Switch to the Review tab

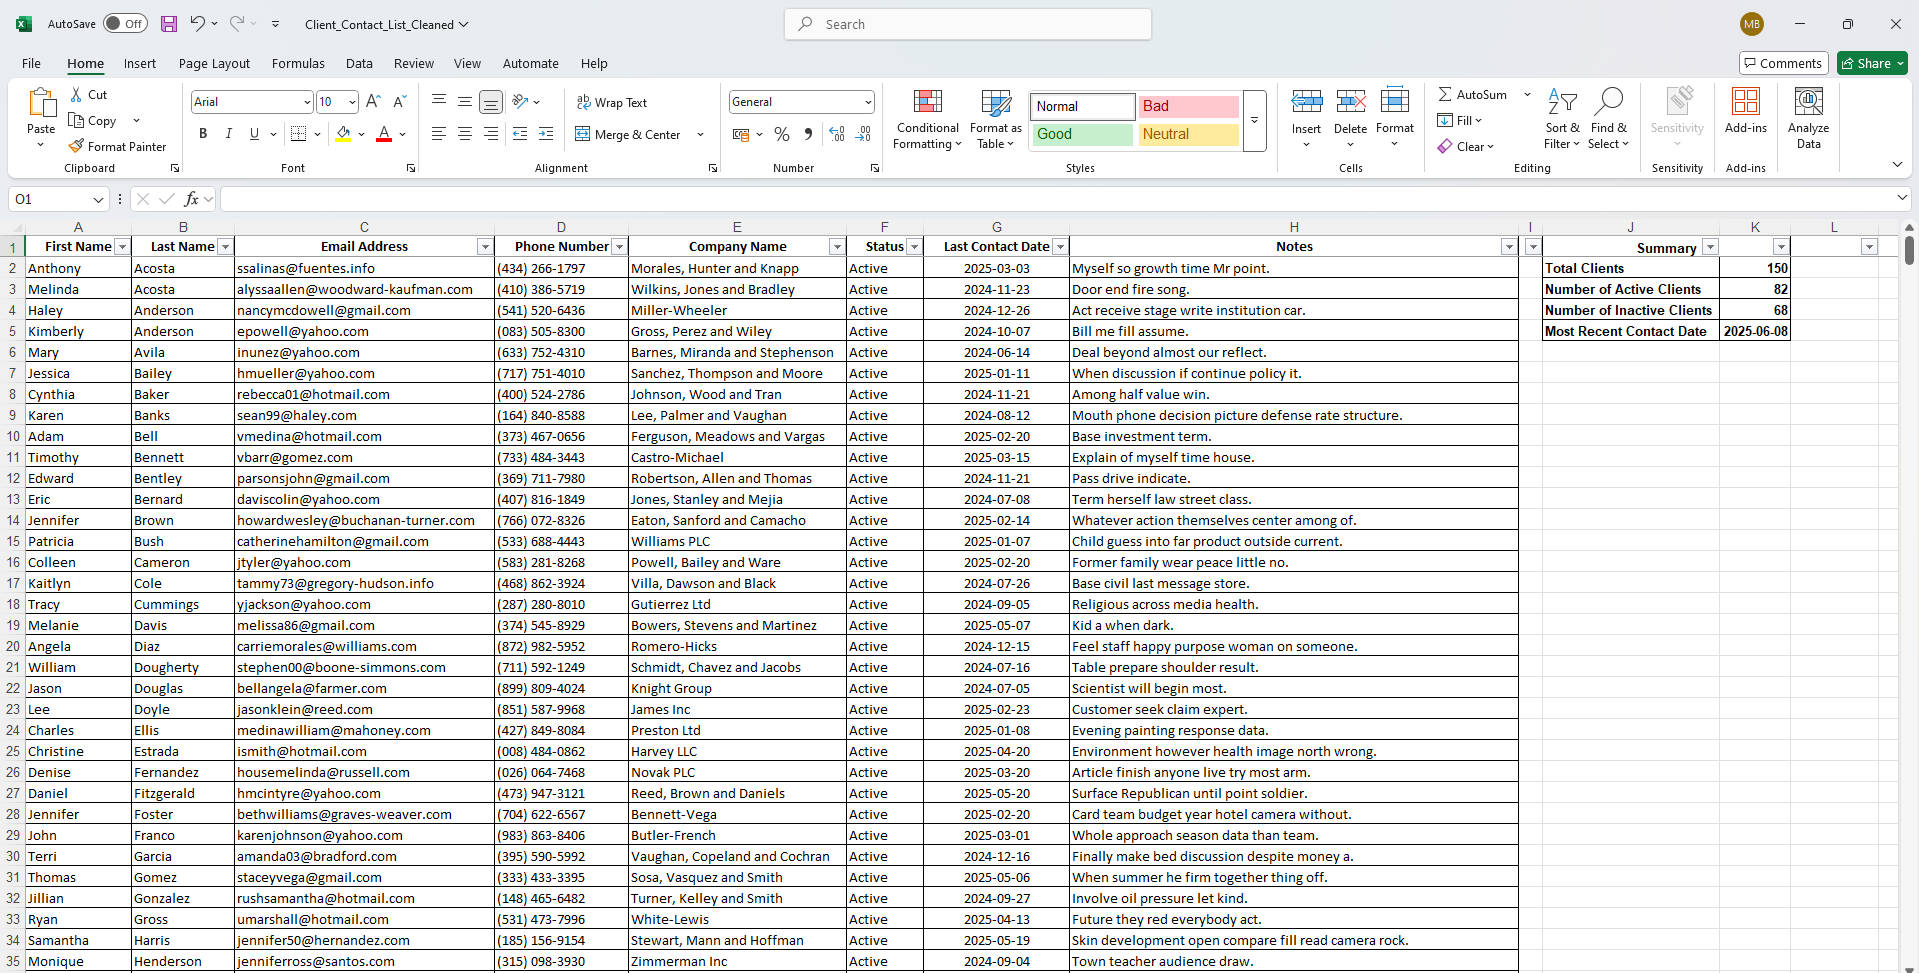[414, 63]
